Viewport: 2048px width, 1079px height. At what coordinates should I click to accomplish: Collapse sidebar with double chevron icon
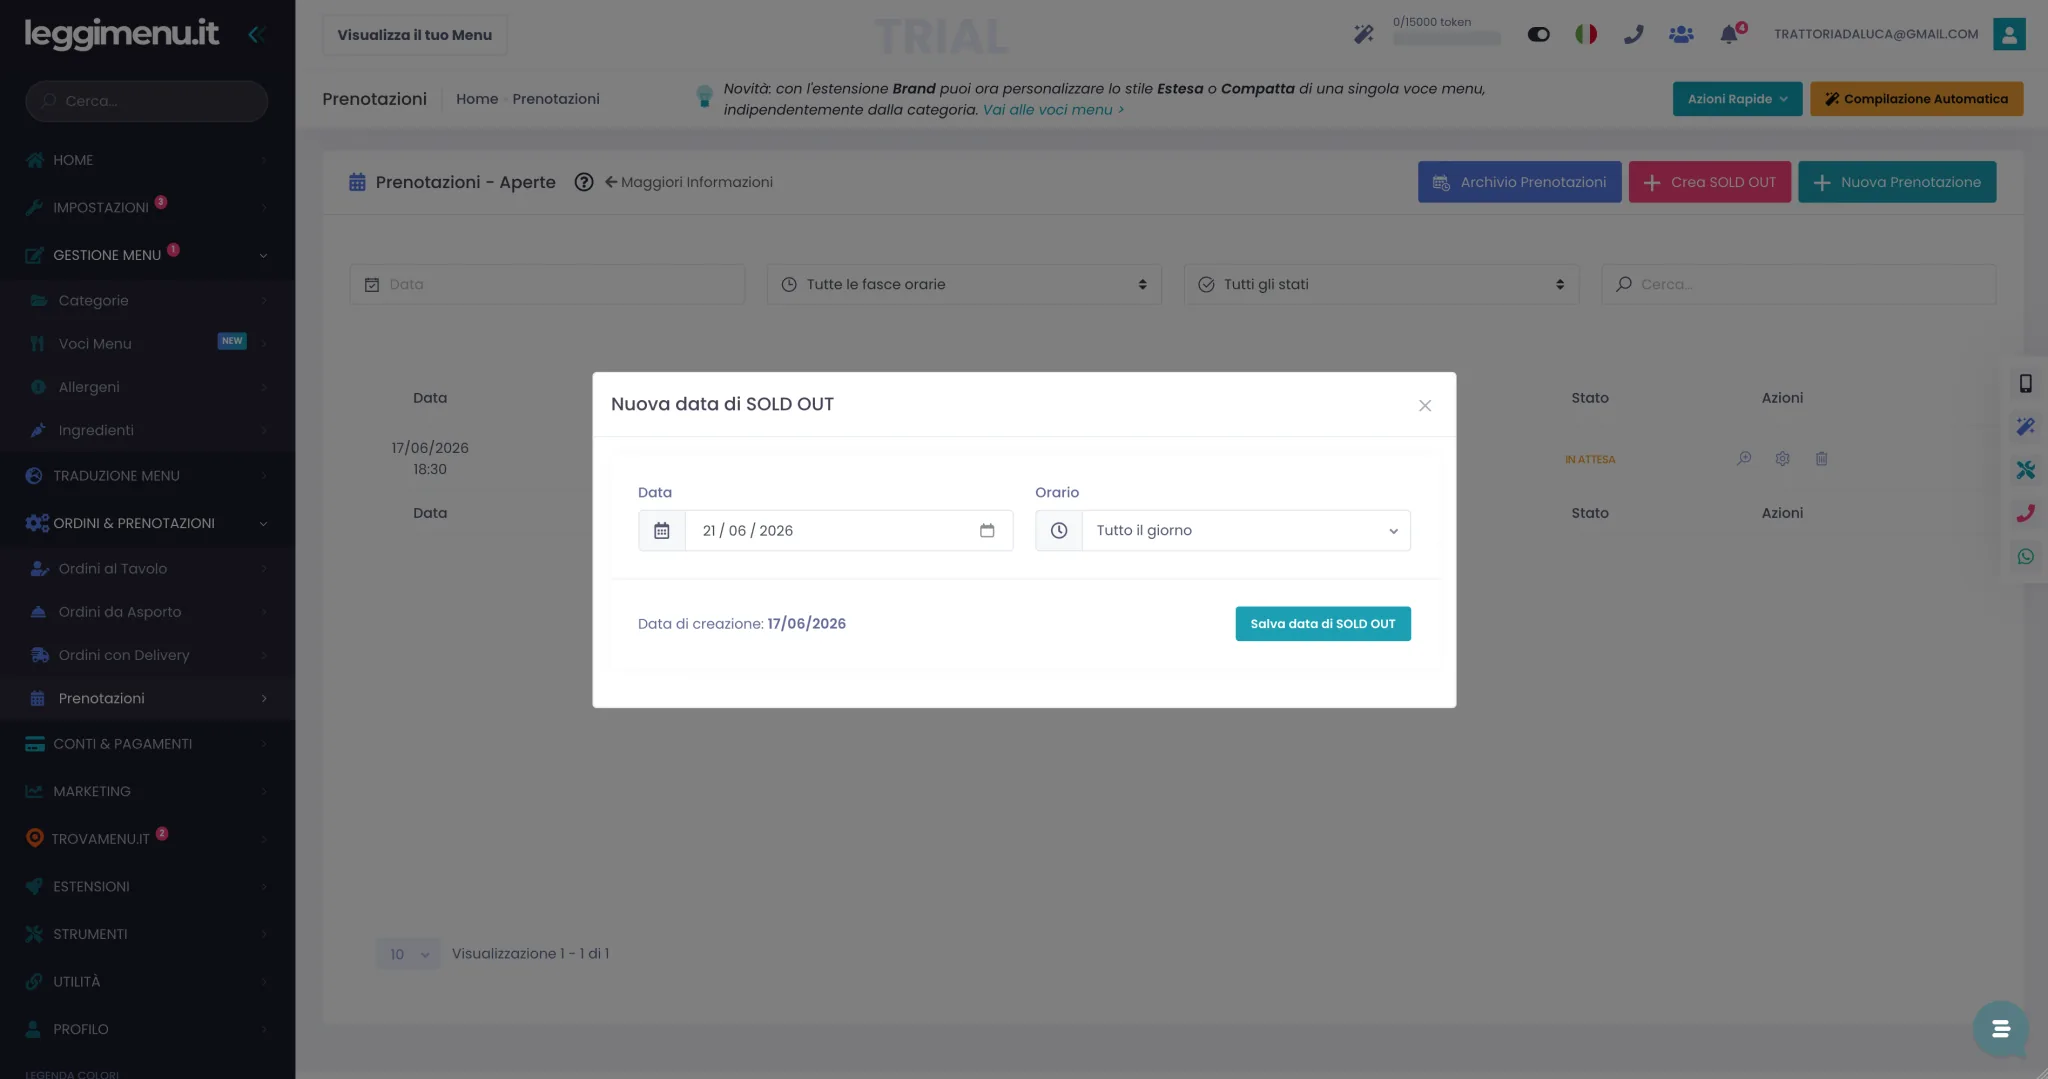click(x=255, y=34)
